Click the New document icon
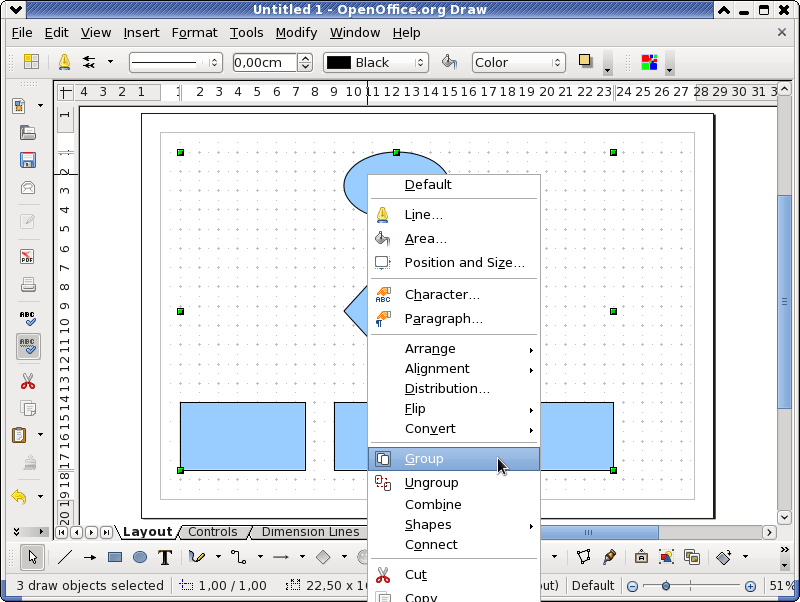Screen dimensions: 800x602 19,106
